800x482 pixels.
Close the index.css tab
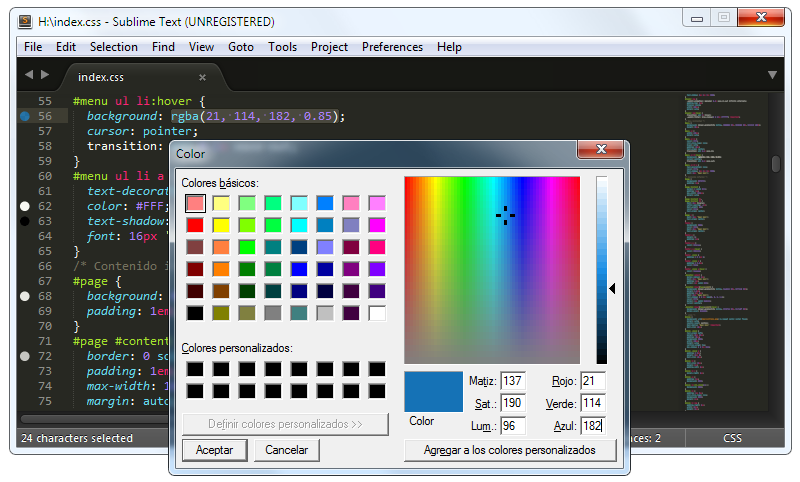pos(203,78)
